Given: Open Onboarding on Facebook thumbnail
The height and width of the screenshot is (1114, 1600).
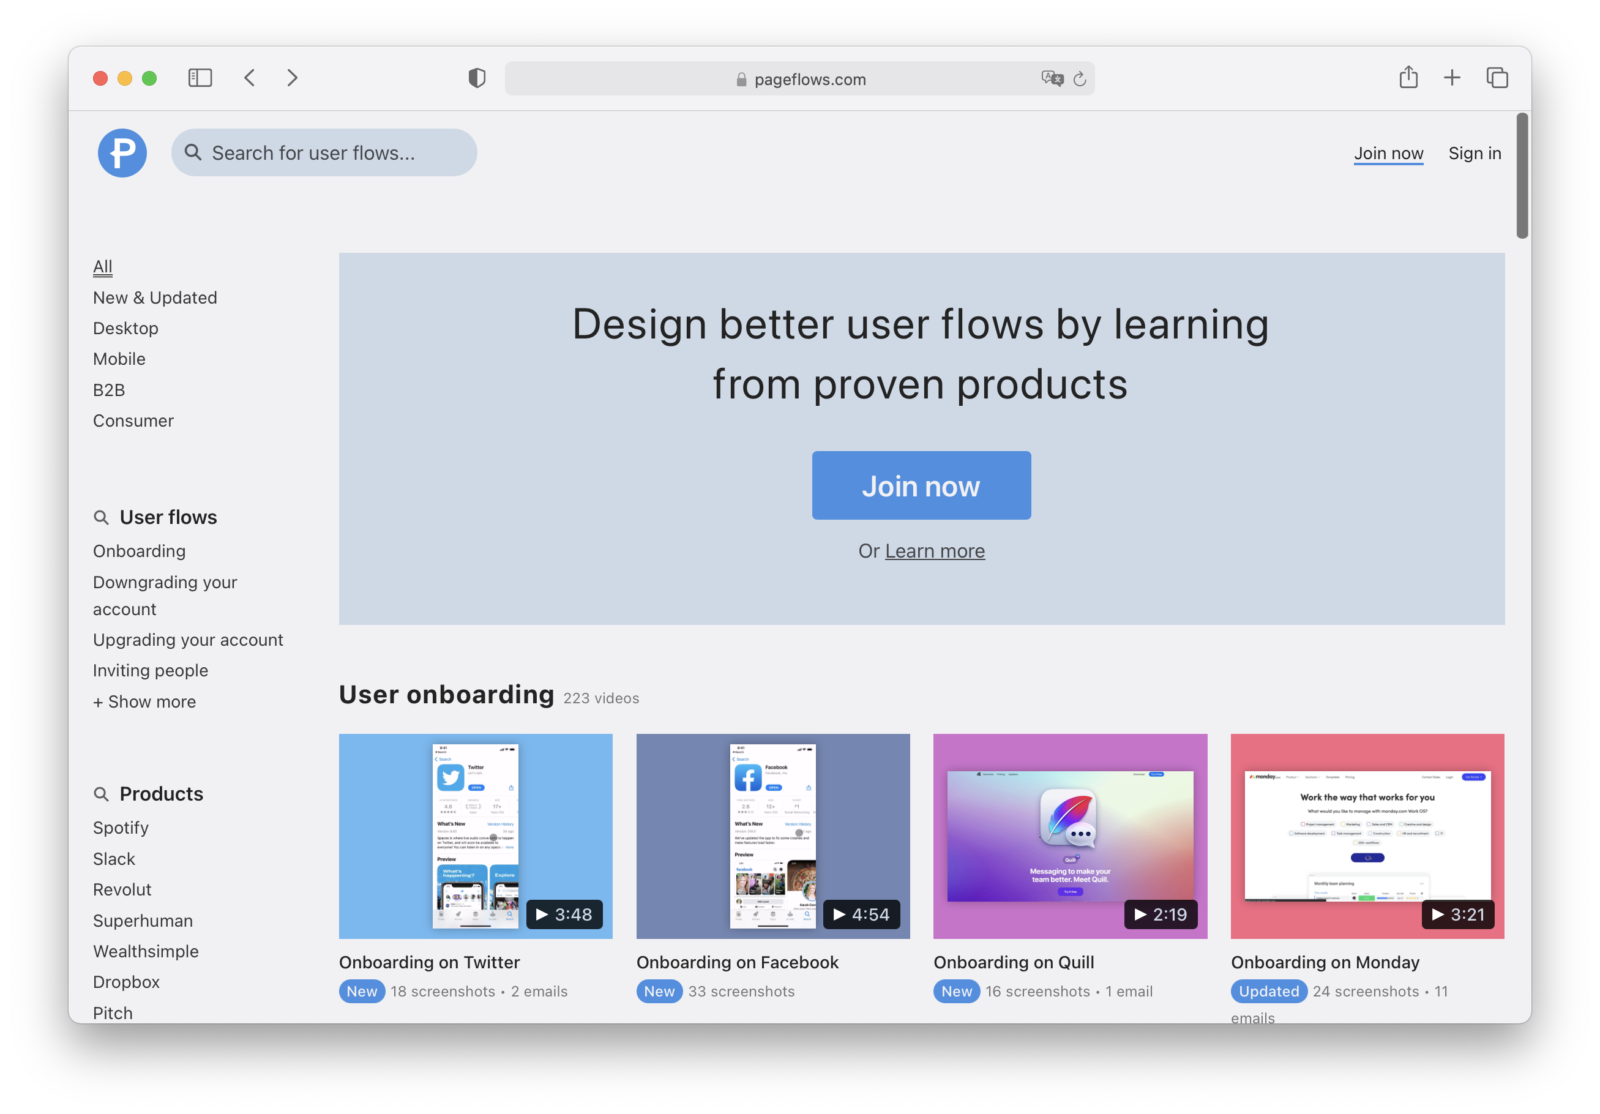Looking at the screenshot, I should (x=773, y=836).
